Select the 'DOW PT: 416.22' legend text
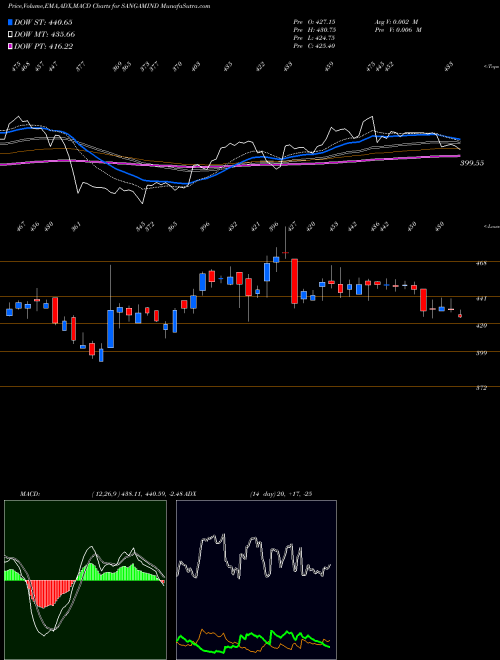Screen dimensions: 500x660 43,46
